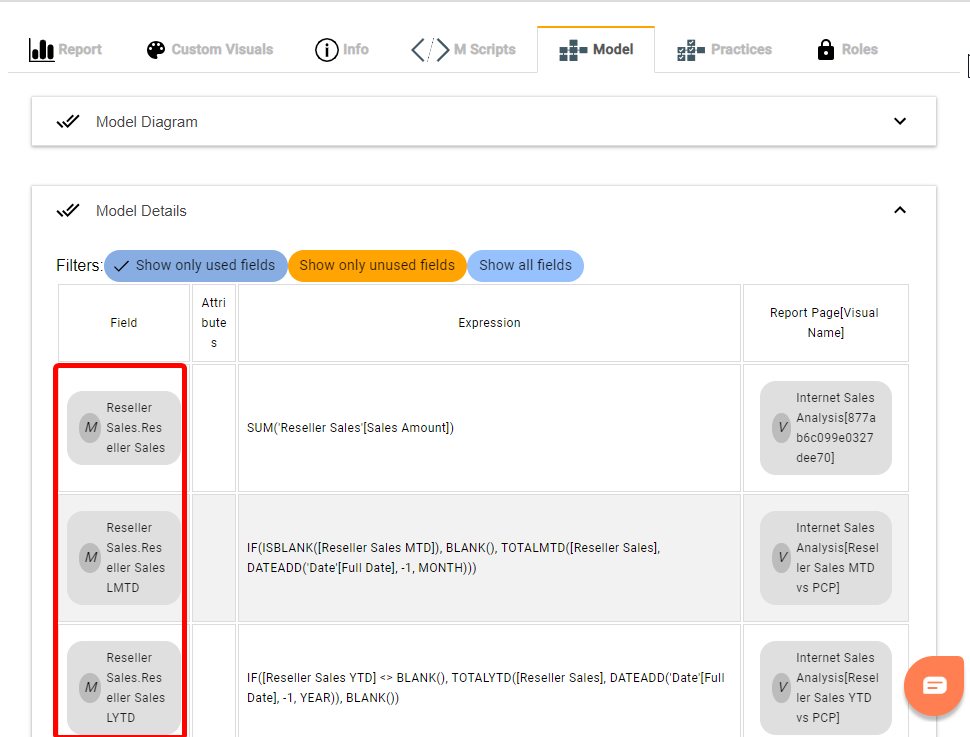Click the code brackets icon beside M Scripts

(431, 50)
